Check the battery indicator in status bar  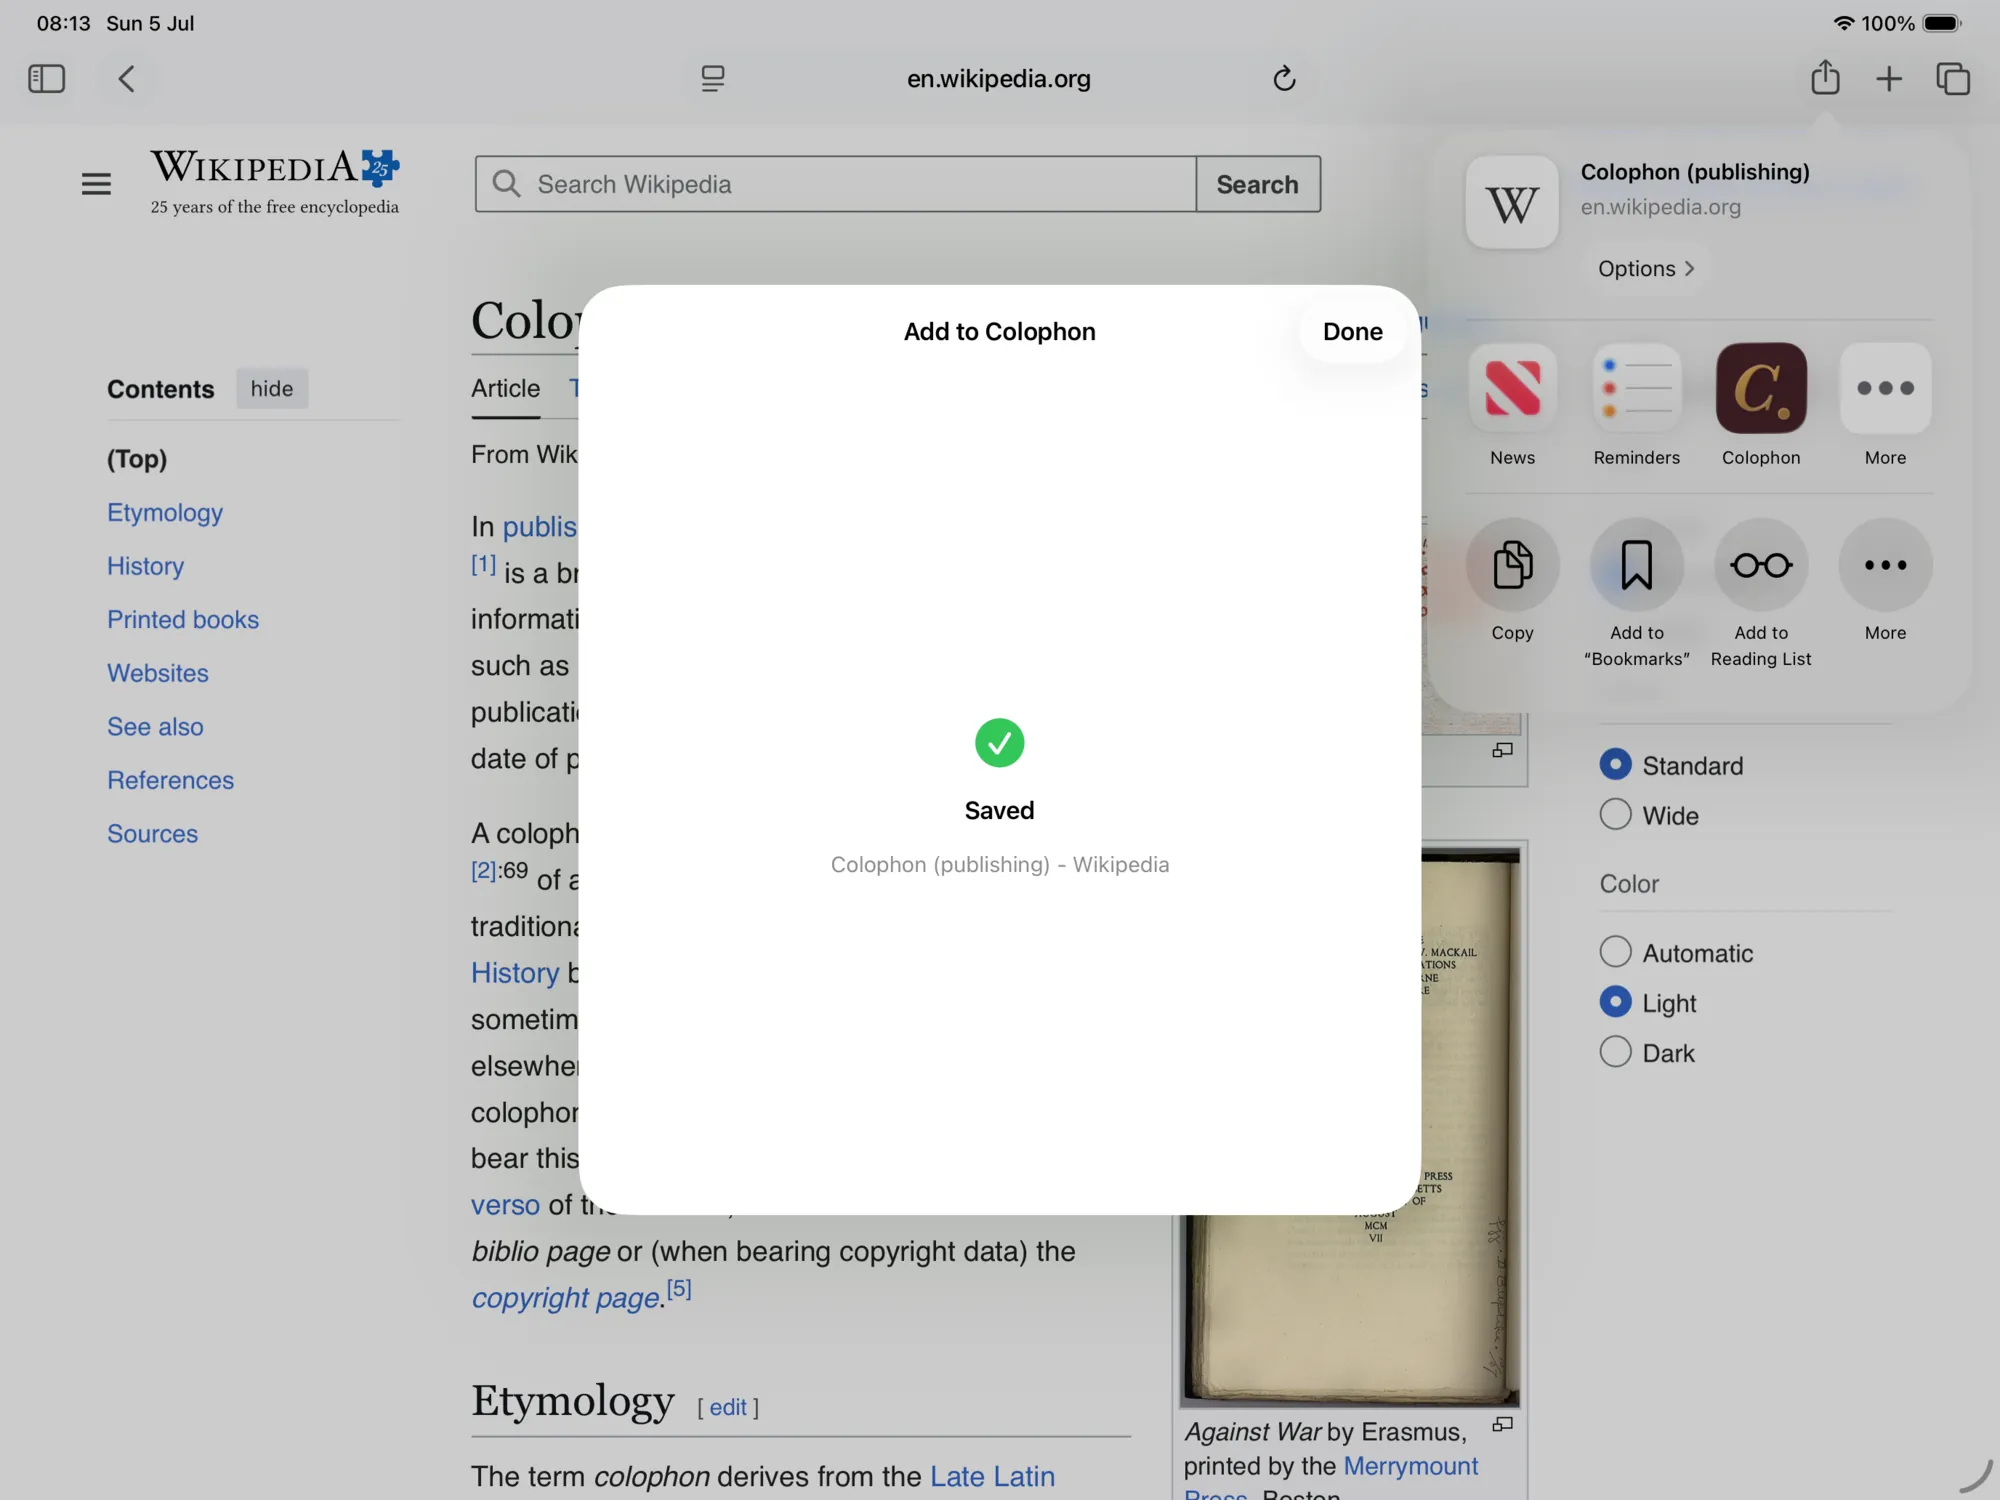1941,23
